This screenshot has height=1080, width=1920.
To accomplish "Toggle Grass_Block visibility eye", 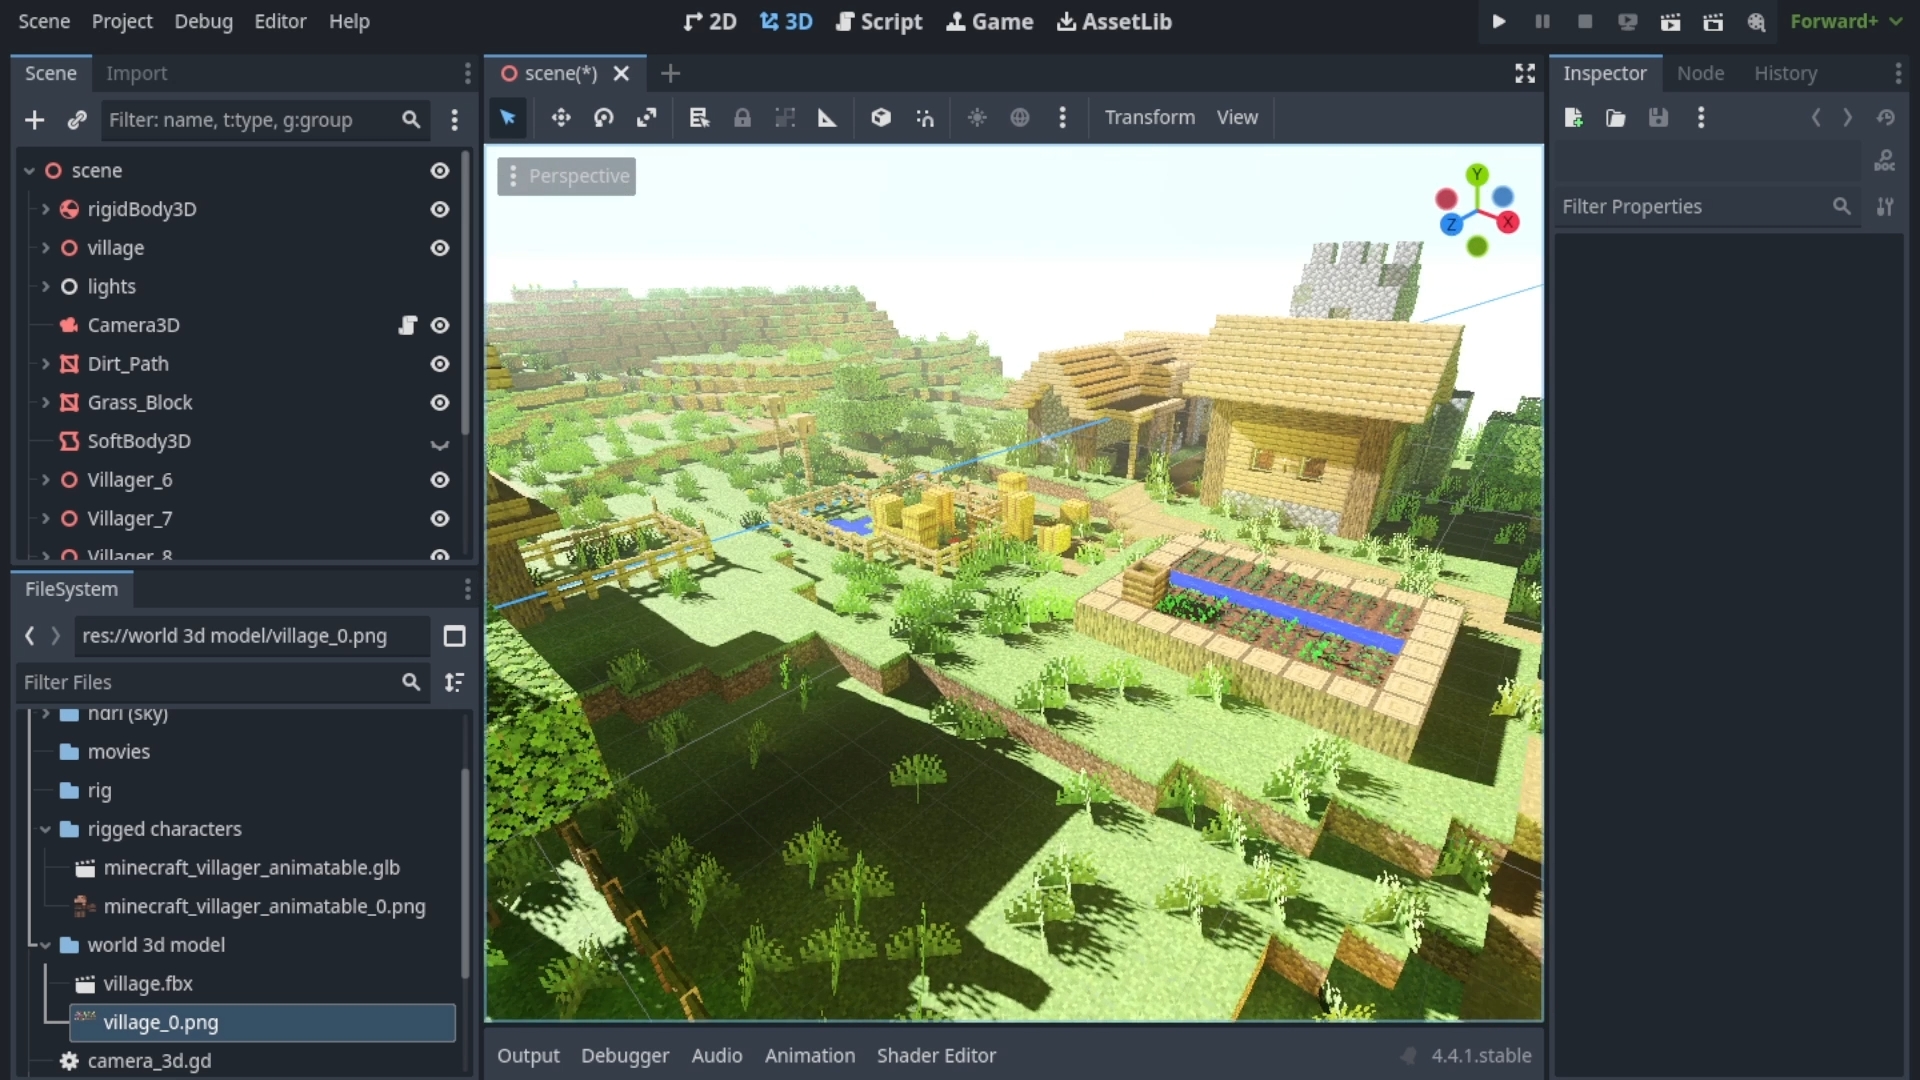I will click(440, 402).
